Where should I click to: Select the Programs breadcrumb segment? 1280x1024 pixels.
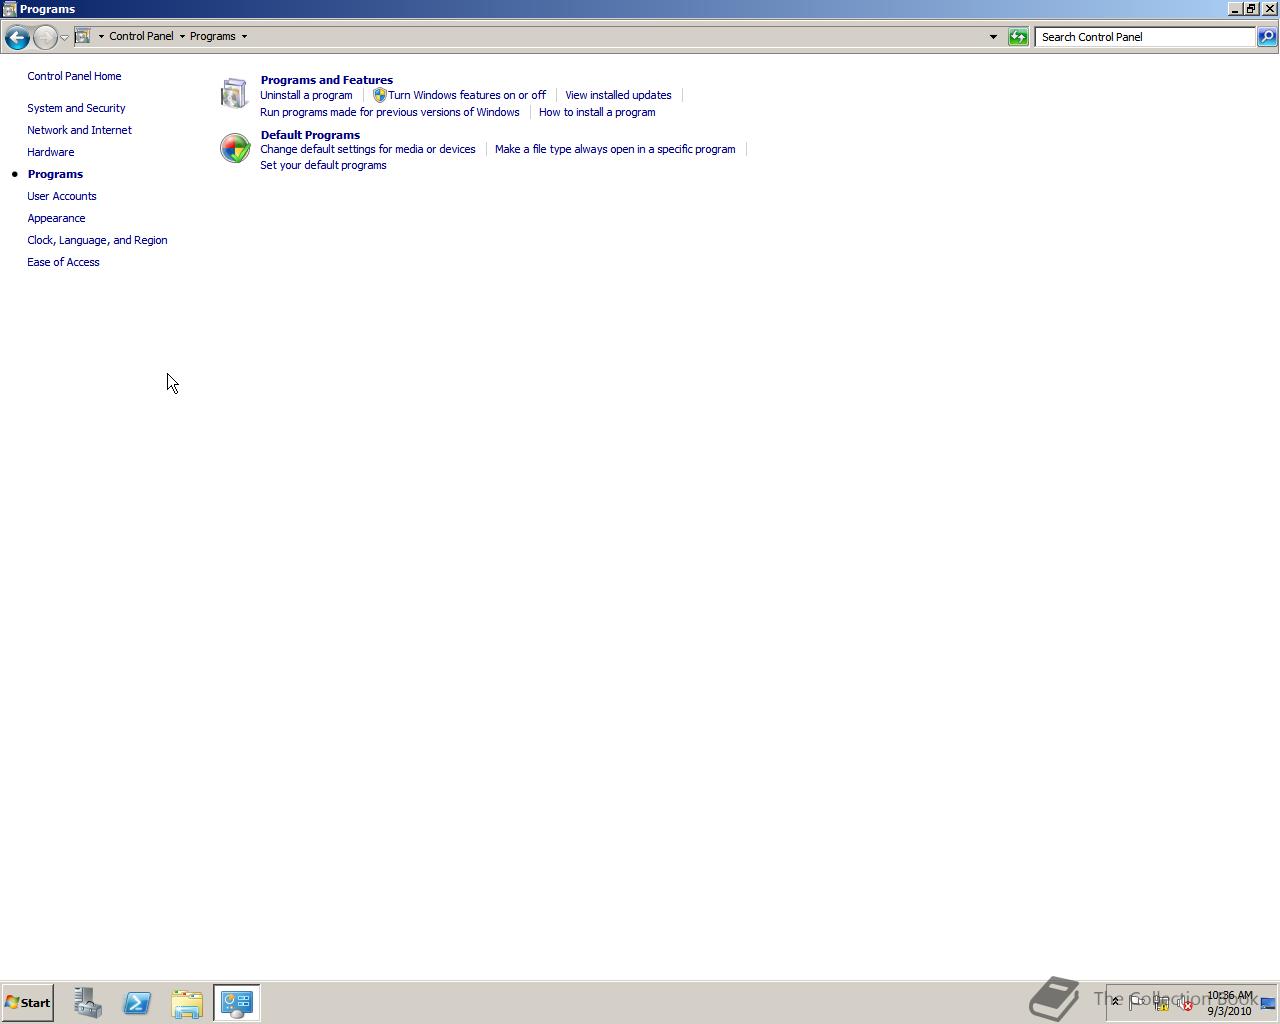pyautogui.click(x=213, y=36)
